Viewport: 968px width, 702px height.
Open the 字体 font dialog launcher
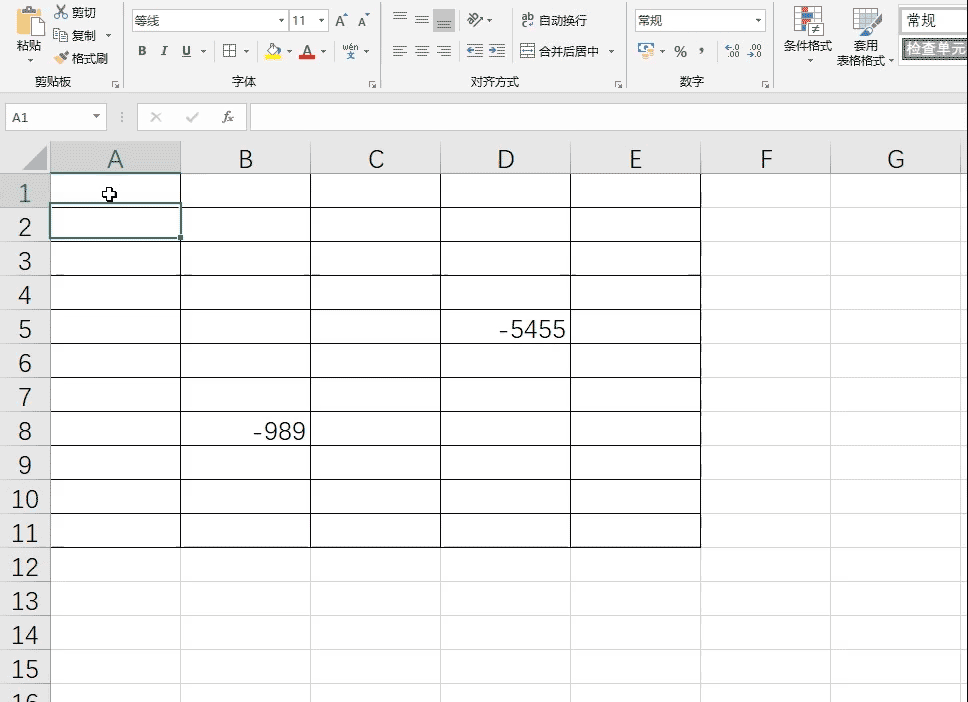[x=372, y=85]
